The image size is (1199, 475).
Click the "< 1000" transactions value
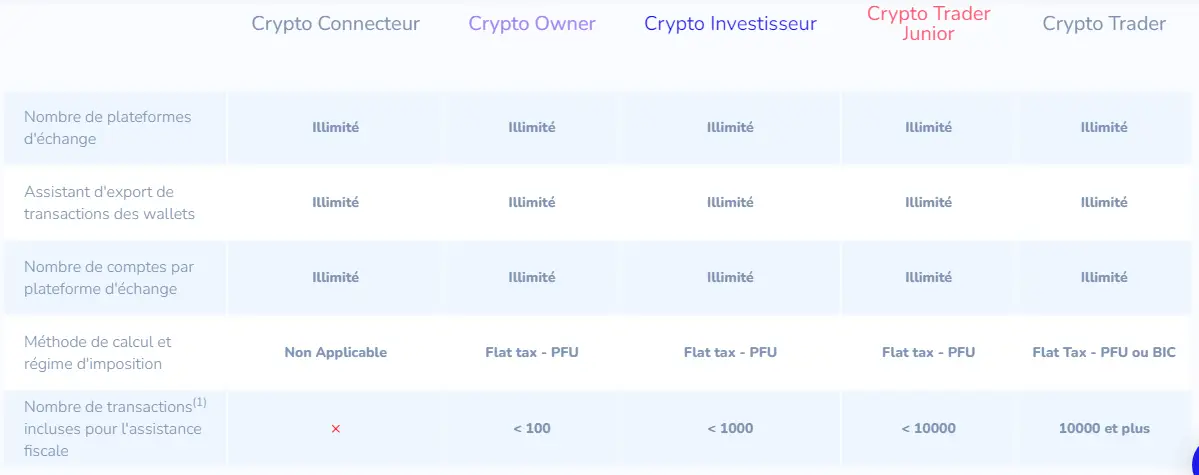[730, 429]
